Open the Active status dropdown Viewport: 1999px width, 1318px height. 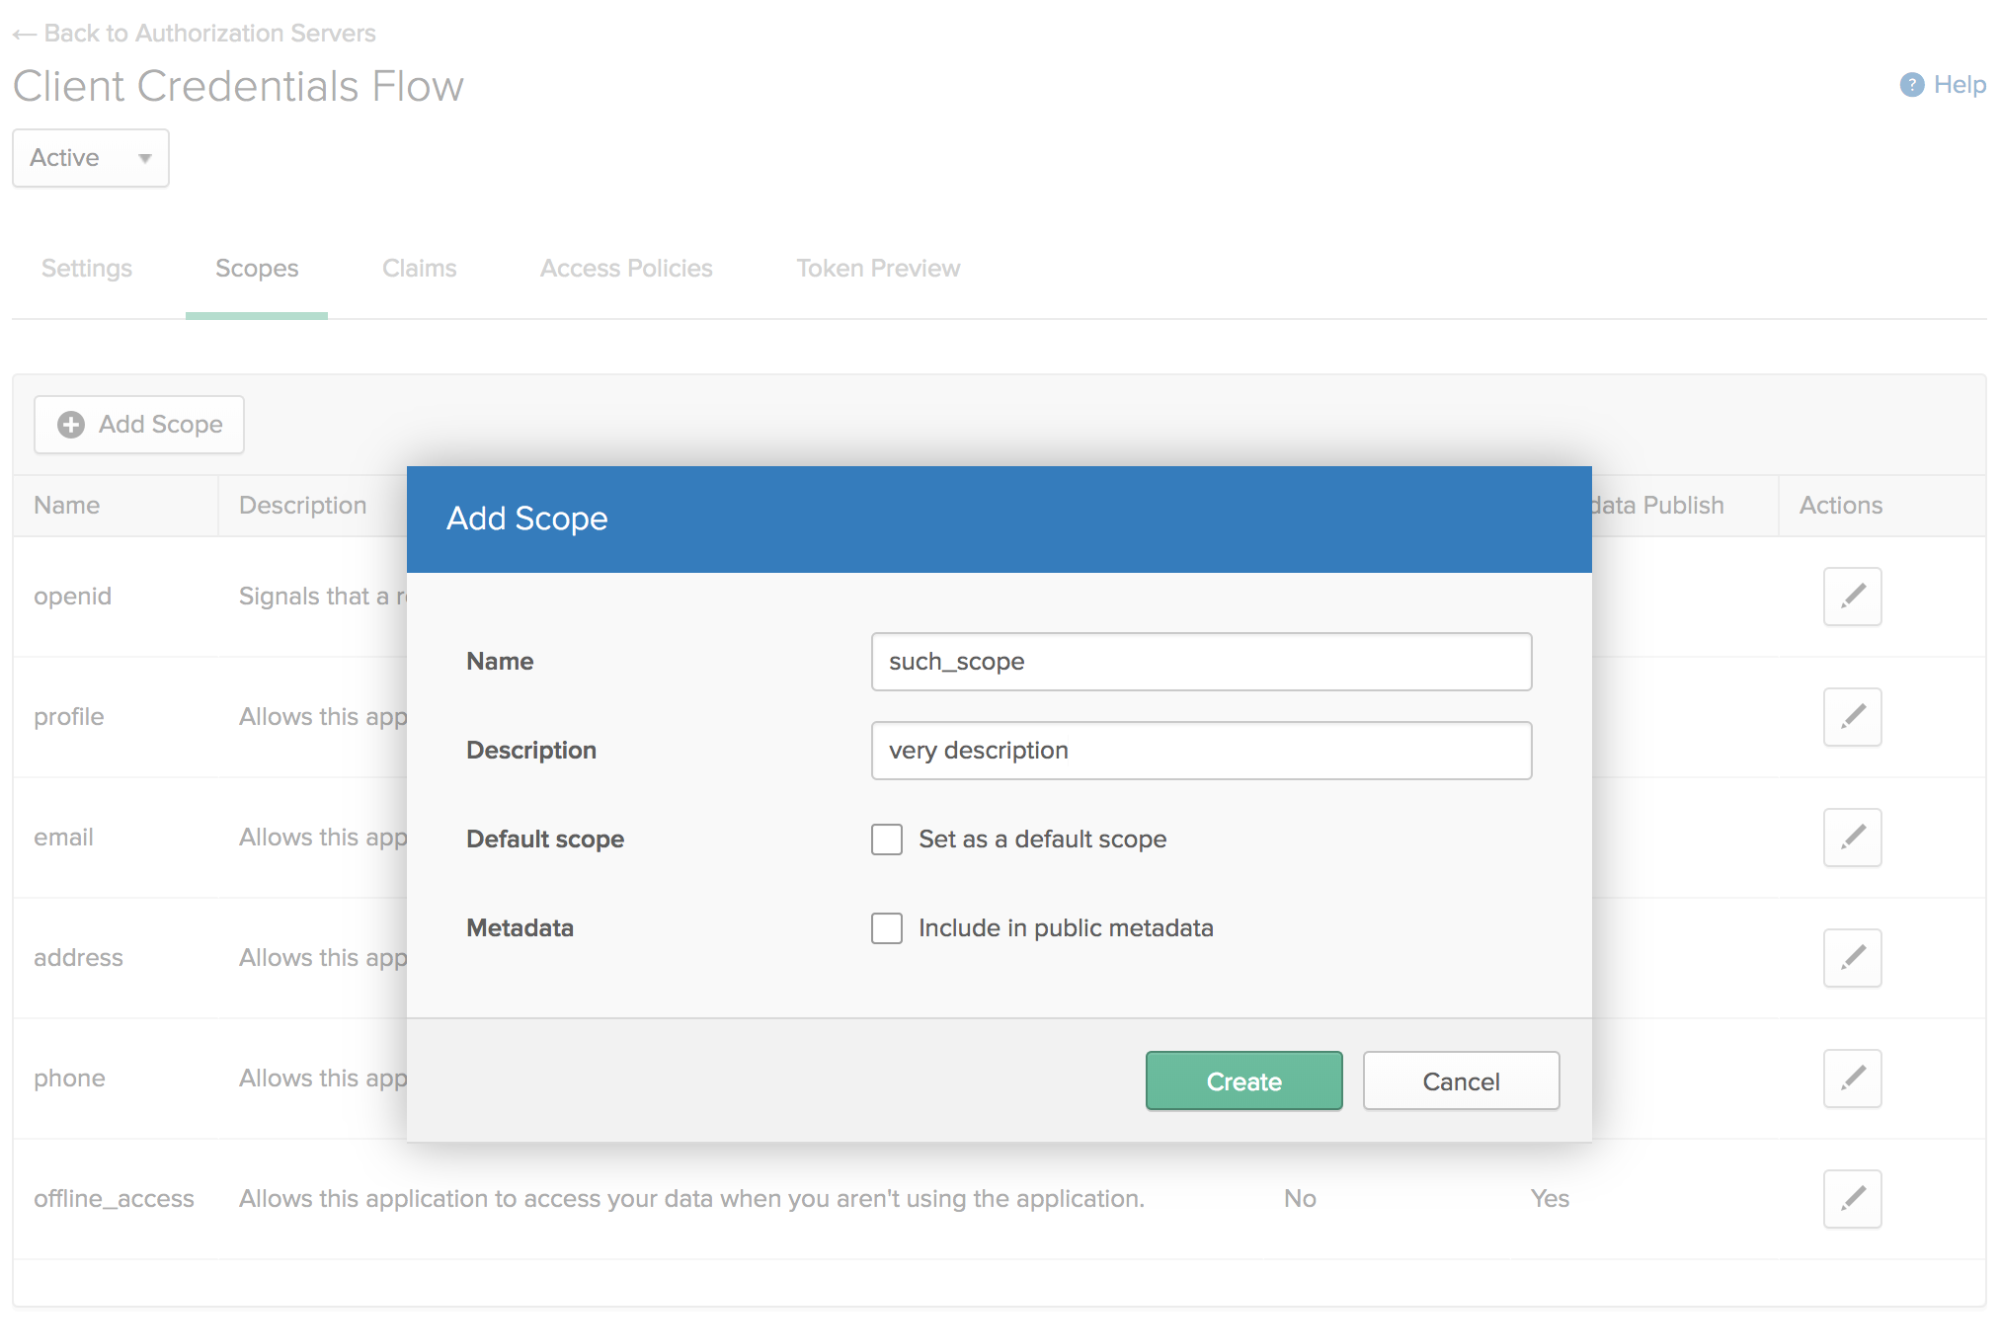(90, 158)
